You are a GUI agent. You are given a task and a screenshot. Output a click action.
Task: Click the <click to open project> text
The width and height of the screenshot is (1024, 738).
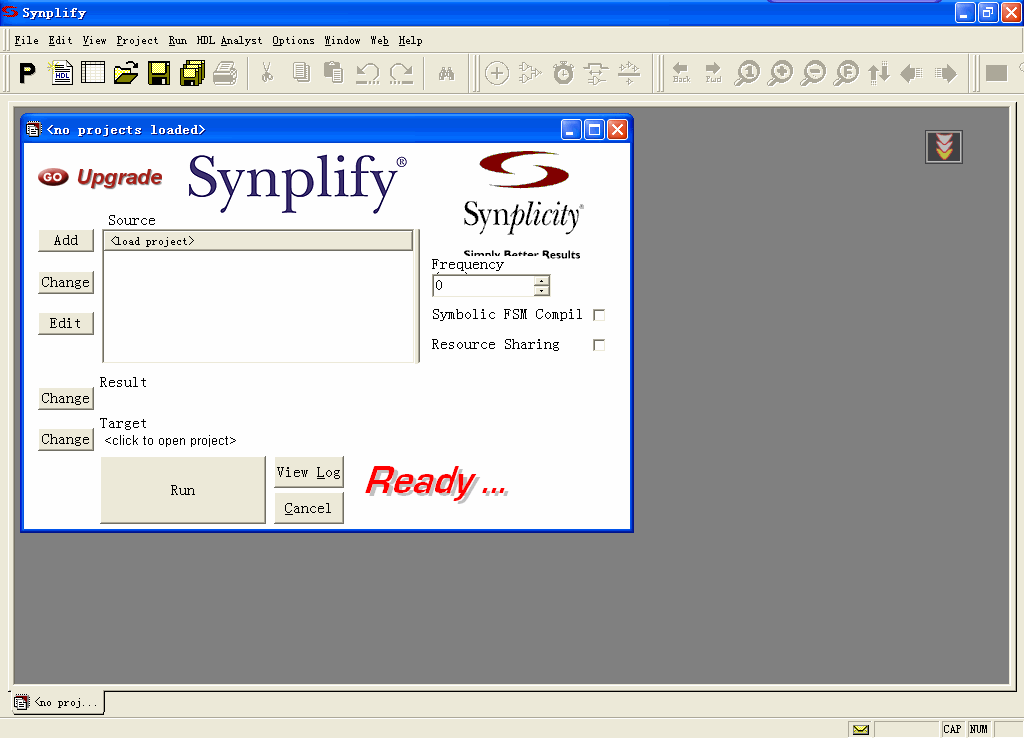pyautogui.click(x=170, y=441)
